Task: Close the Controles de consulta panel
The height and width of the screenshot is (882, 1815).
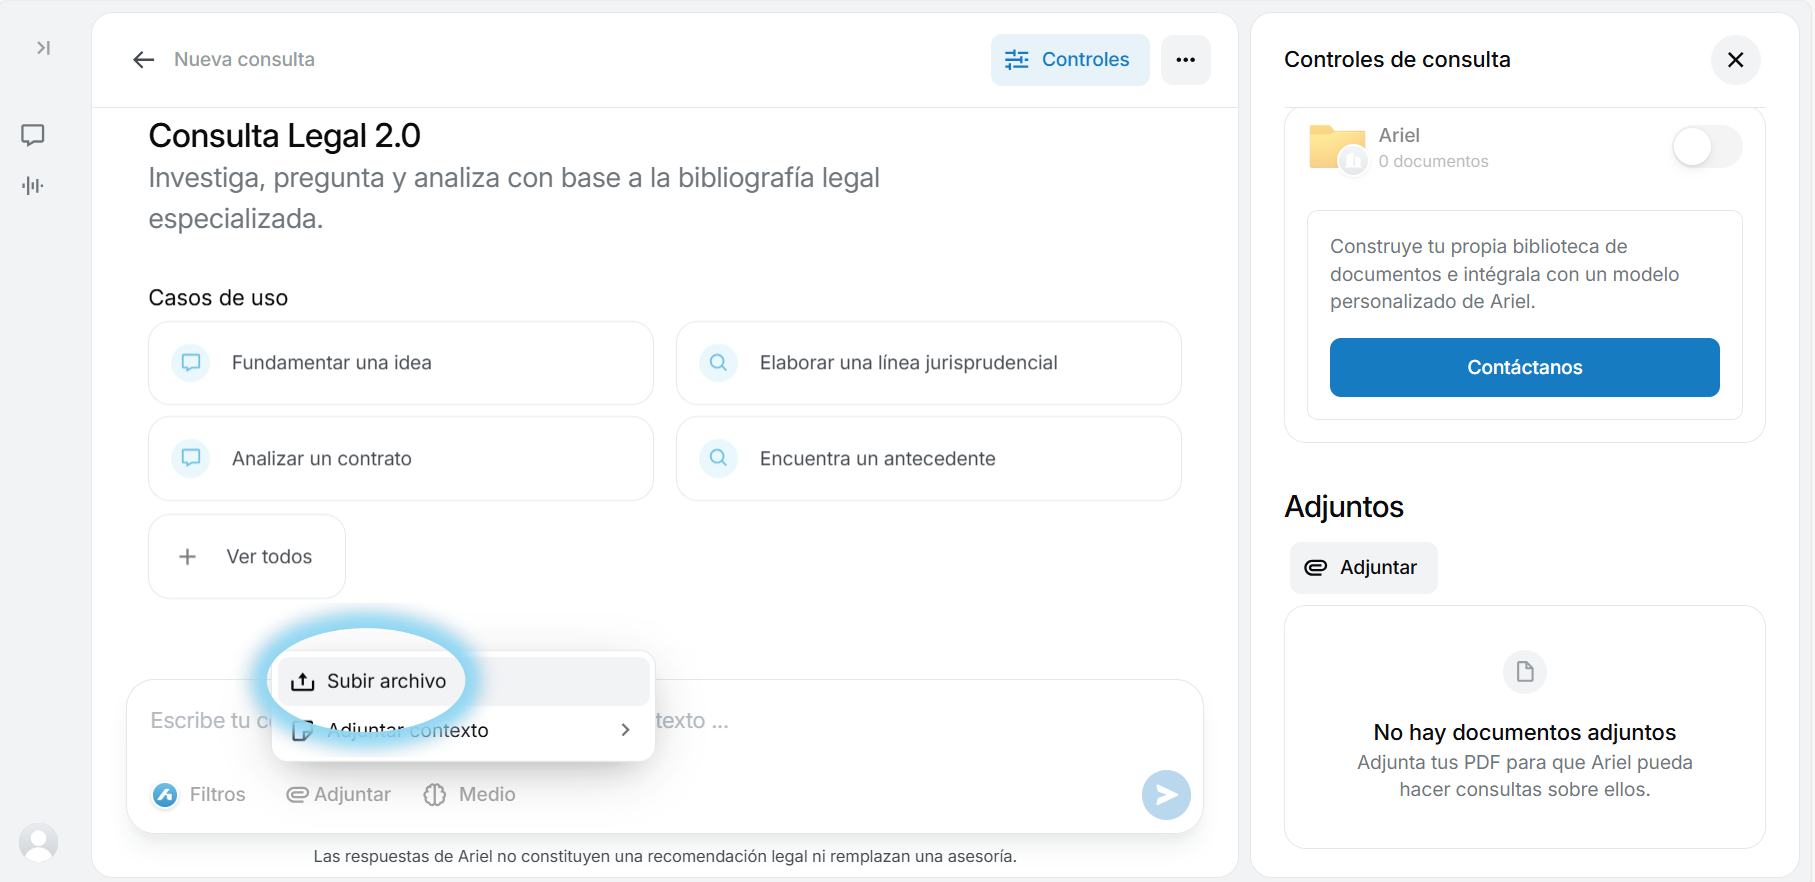Action: click(x=1735, y=60)
